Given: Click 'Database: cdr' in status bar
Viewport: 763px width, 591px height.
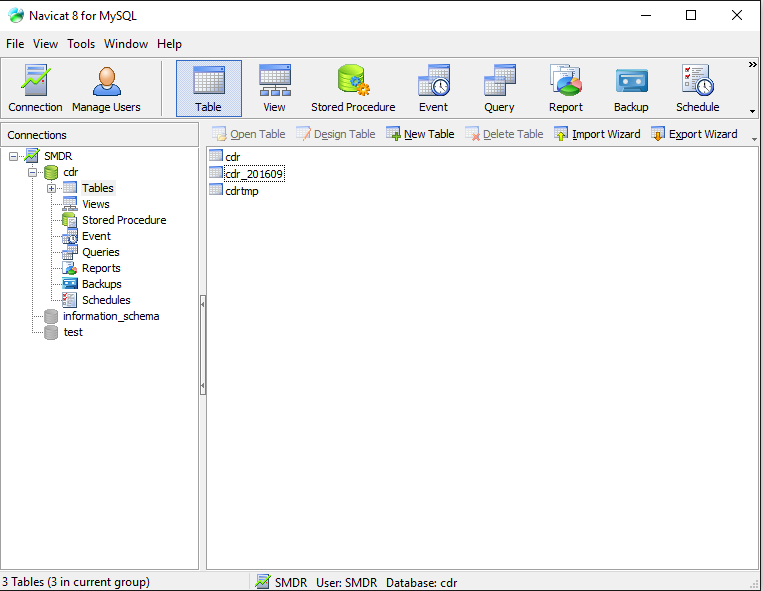Looking at the screenshot, I should (x=421, y=582).
